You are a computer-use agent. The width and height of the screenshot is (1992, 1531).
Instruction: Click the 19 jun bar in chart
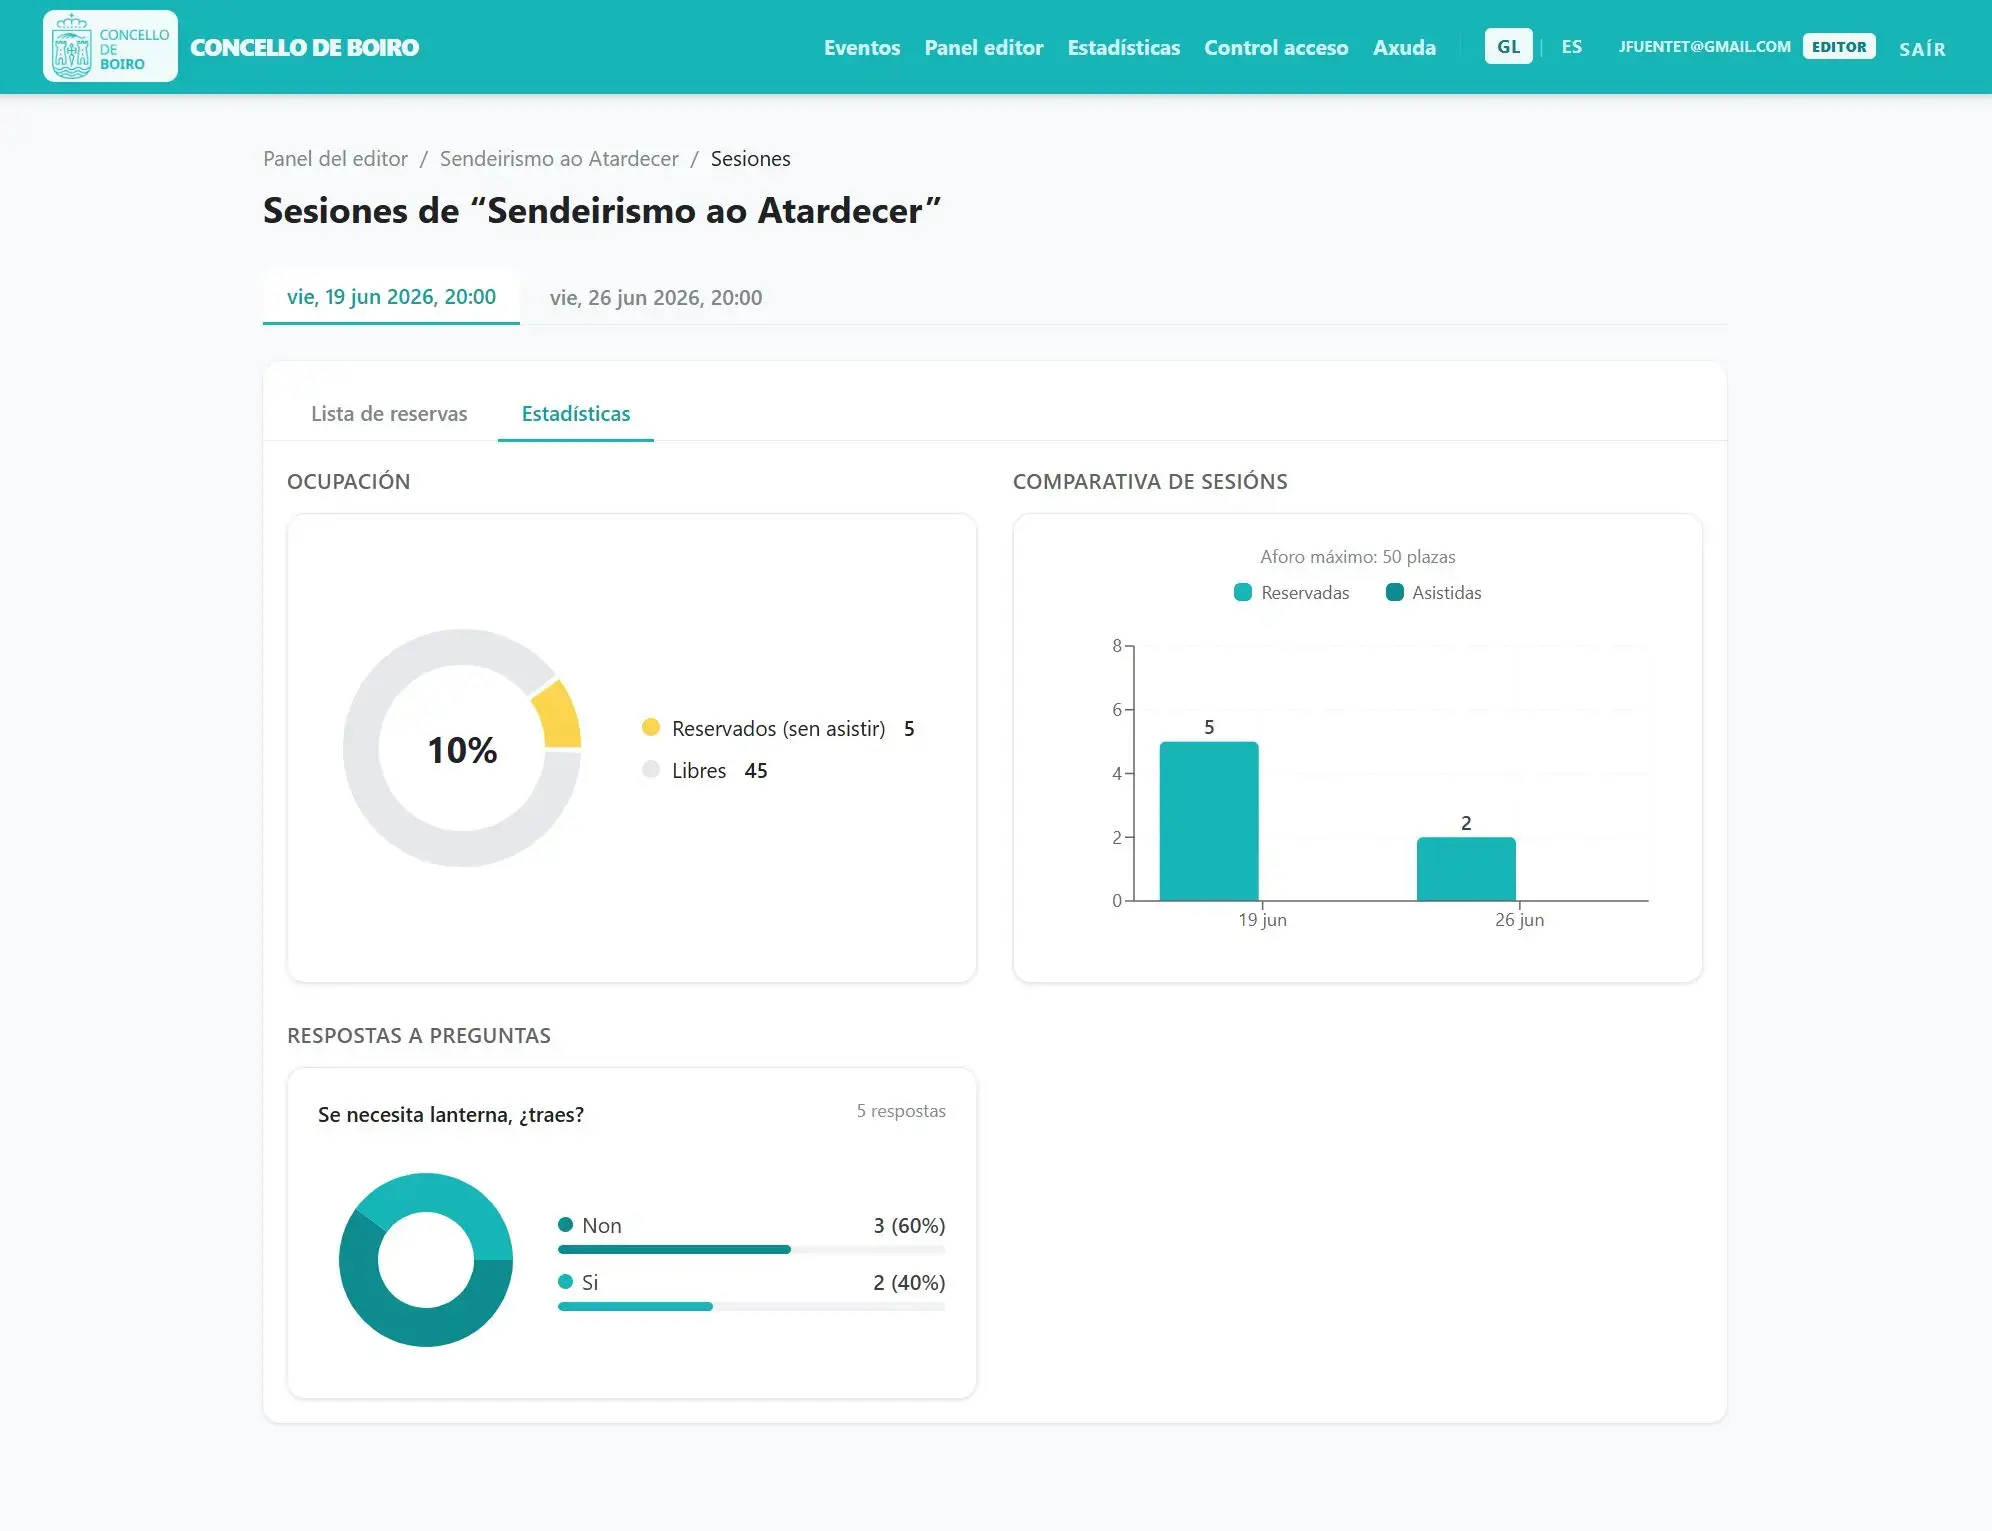(1209, 821)
